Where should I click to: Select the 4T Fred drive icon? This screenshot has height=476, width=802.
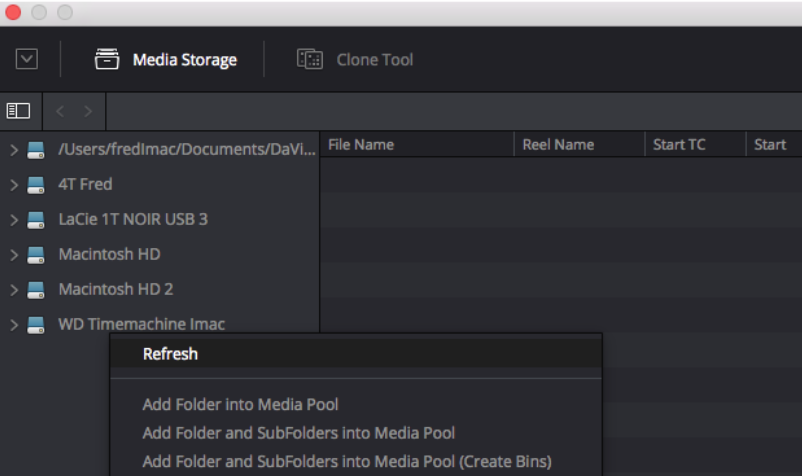(x=37, y=185)
